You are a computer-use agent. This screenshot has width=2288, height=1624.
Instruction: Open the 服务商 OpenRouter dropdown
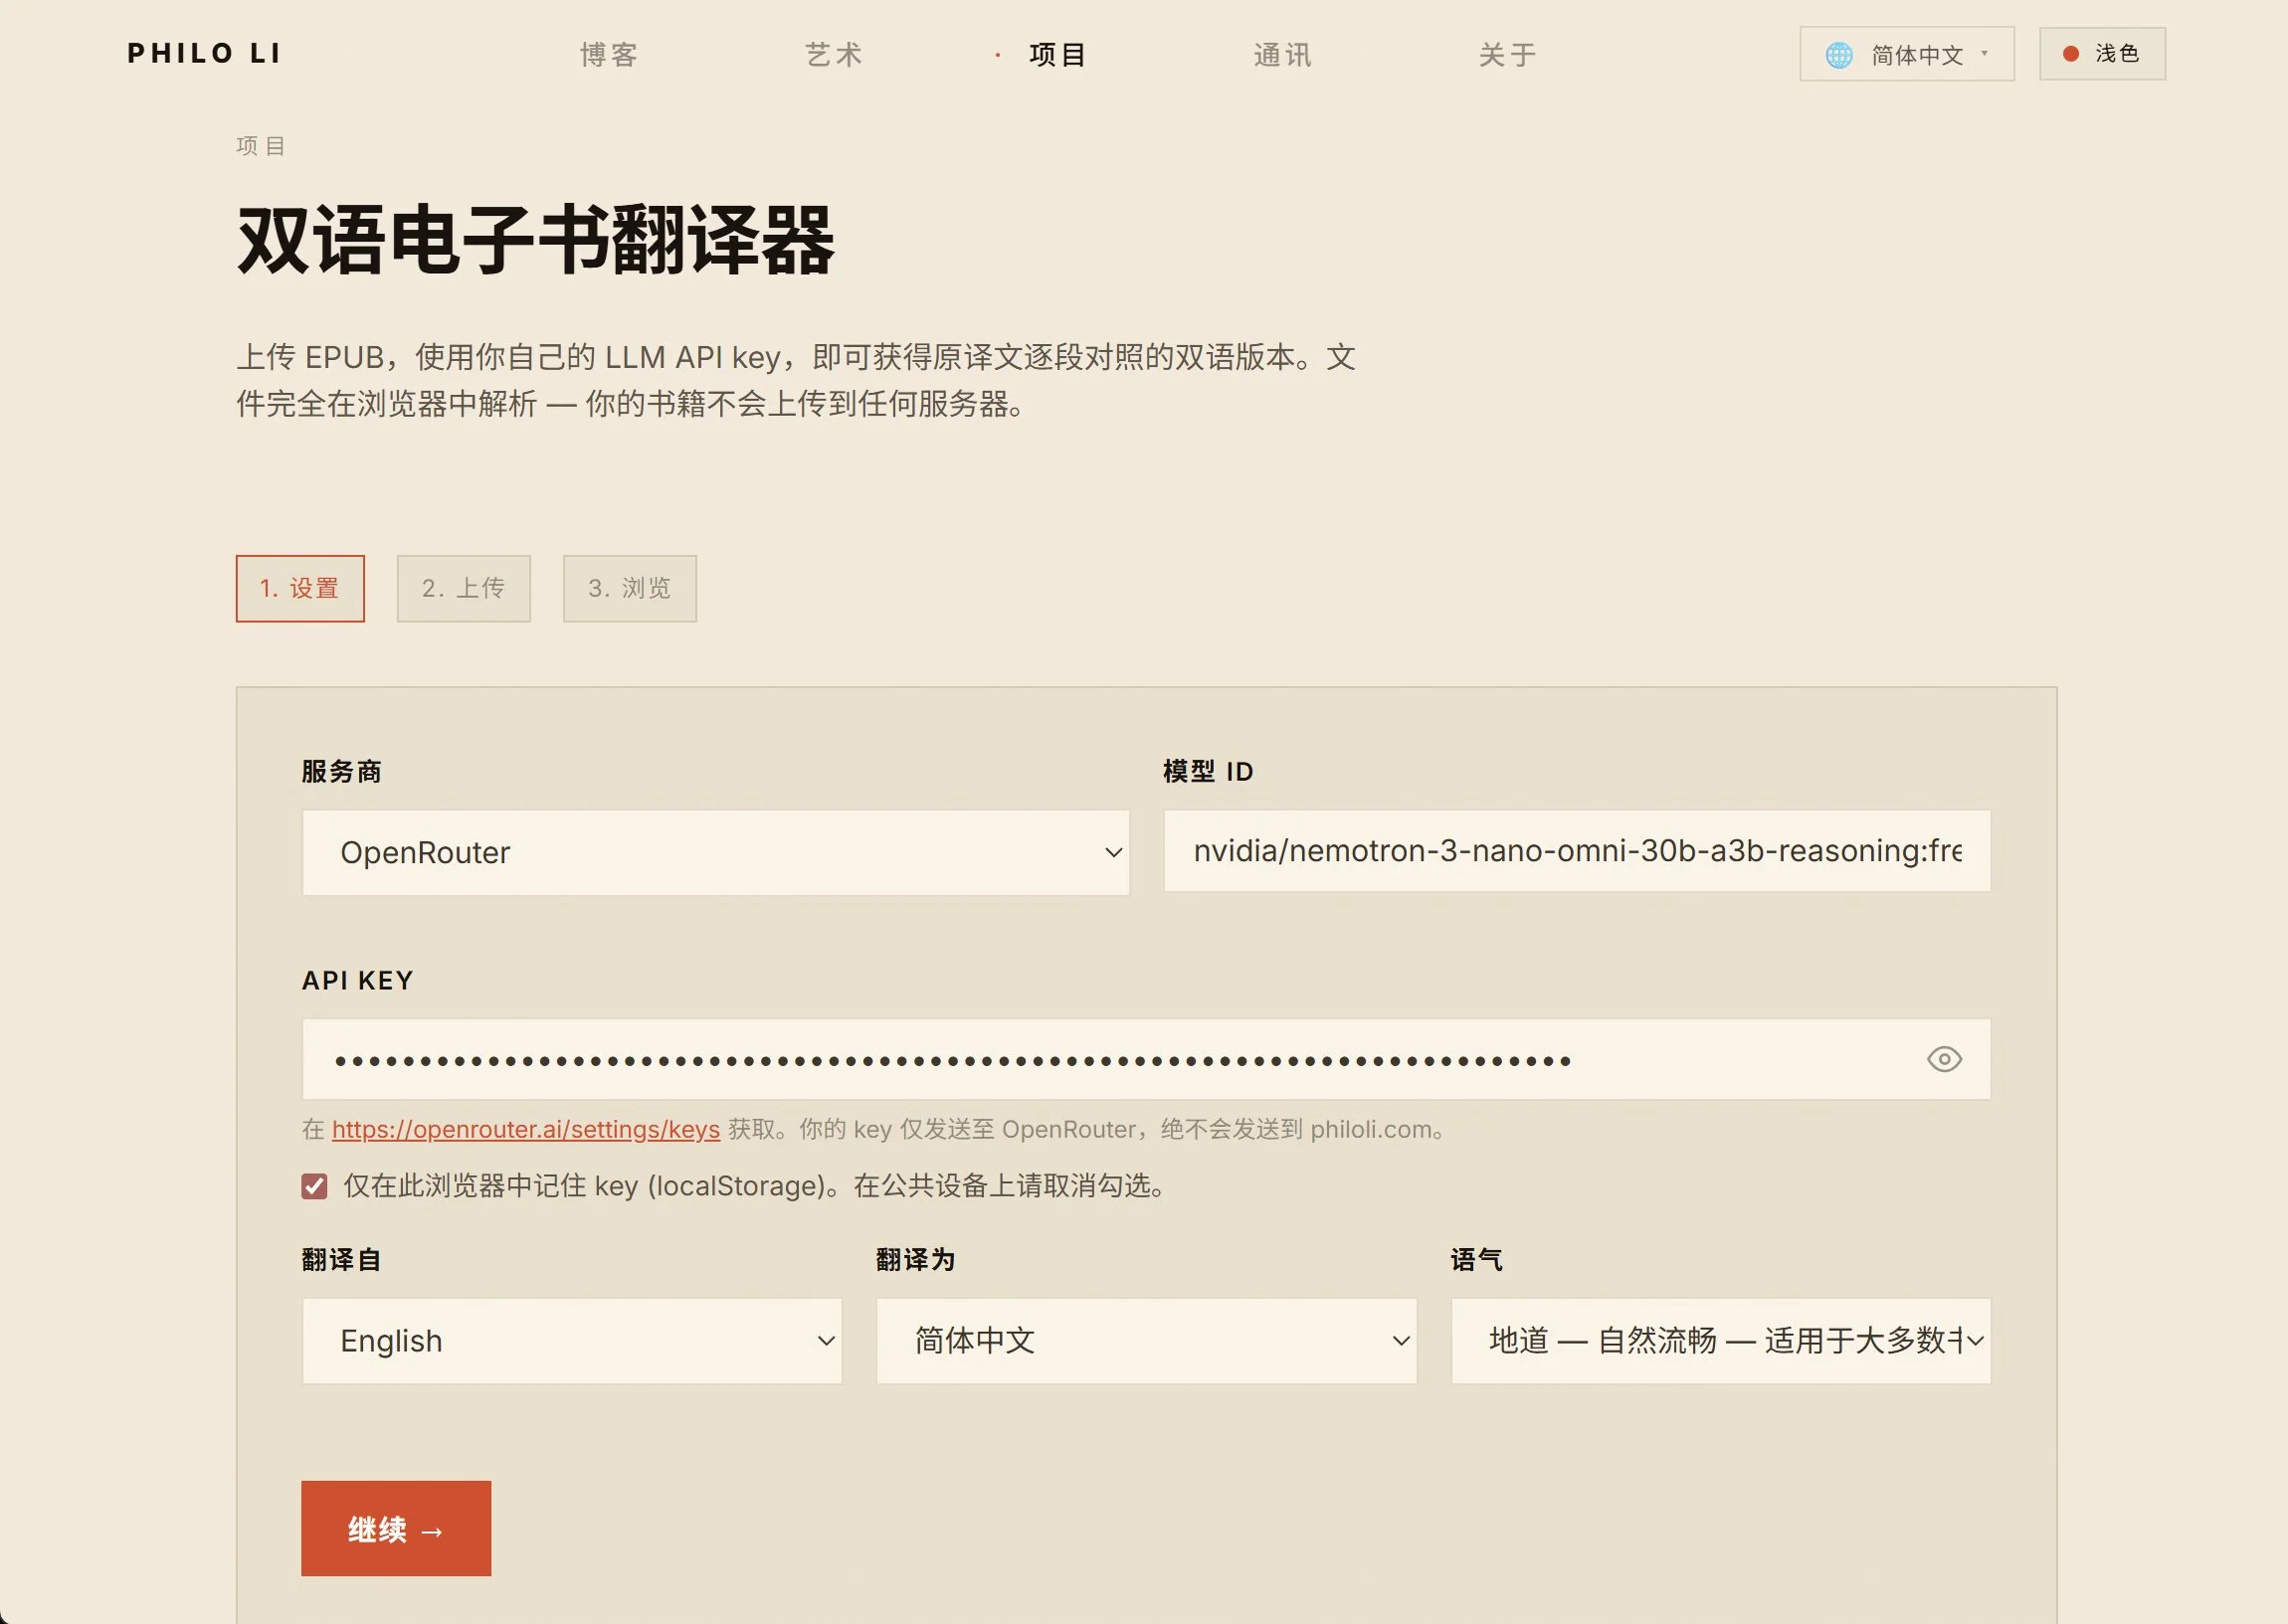click(x=716, y=852)
